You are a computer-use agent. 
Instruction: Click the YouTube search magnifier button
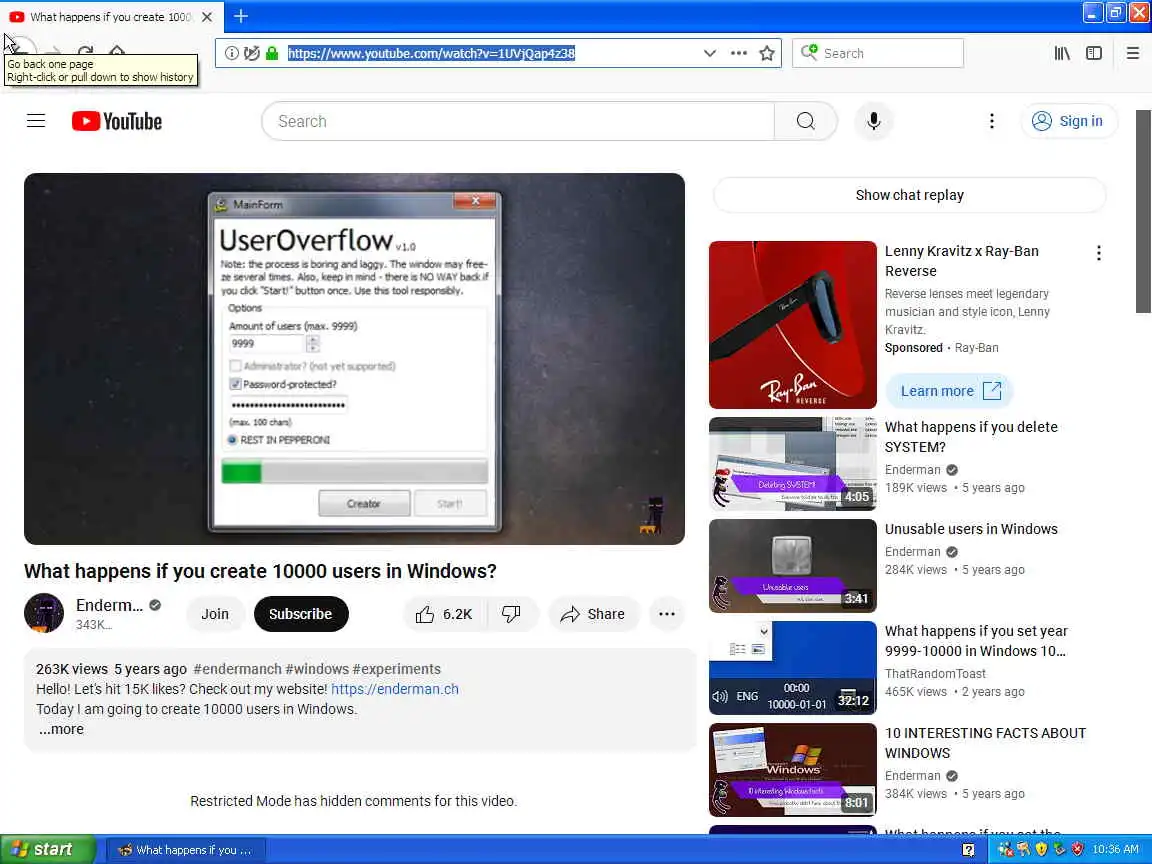point(806,121)
